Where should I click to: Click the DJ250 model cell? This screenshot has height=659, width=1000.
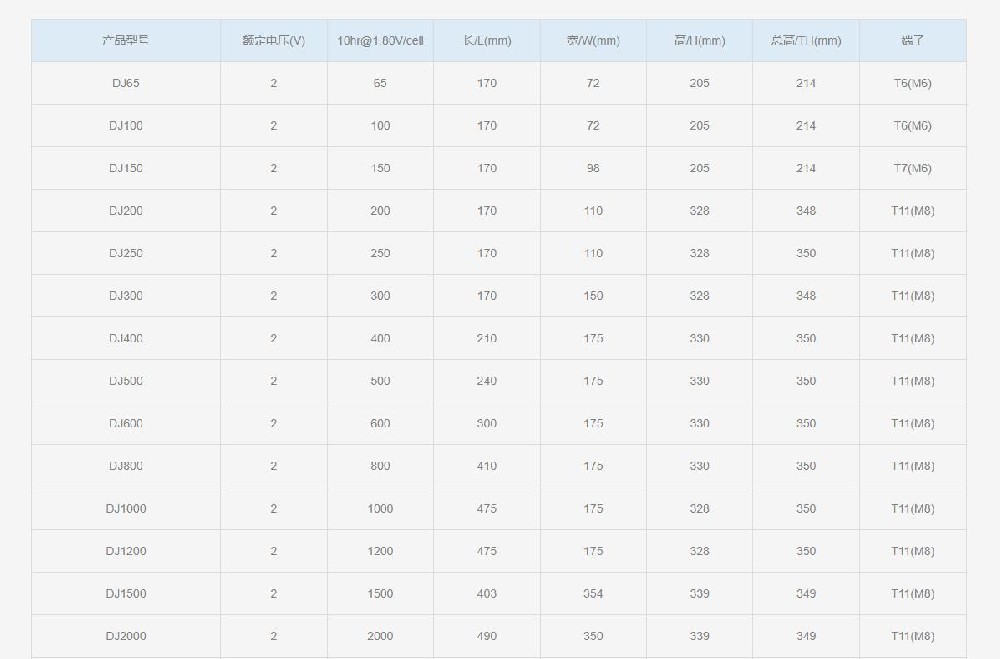[x=126, y=253]
